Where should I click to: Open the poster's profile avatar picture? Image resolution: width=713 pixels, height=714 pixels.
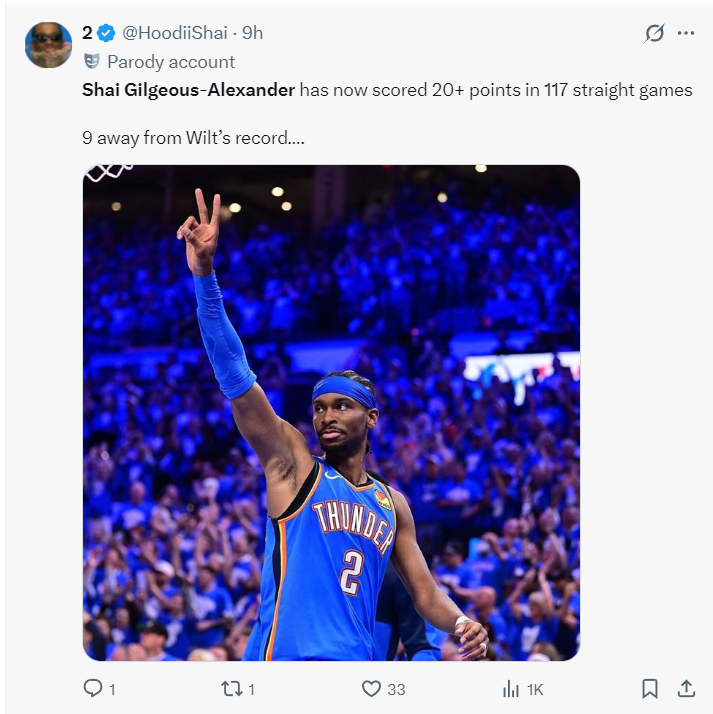point(48,45)
